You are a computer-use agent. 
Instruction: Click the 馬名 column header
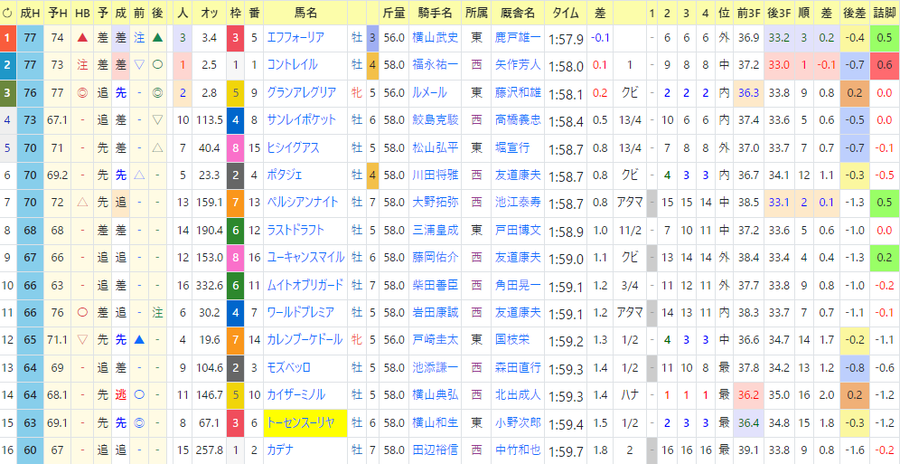point(307,13)
